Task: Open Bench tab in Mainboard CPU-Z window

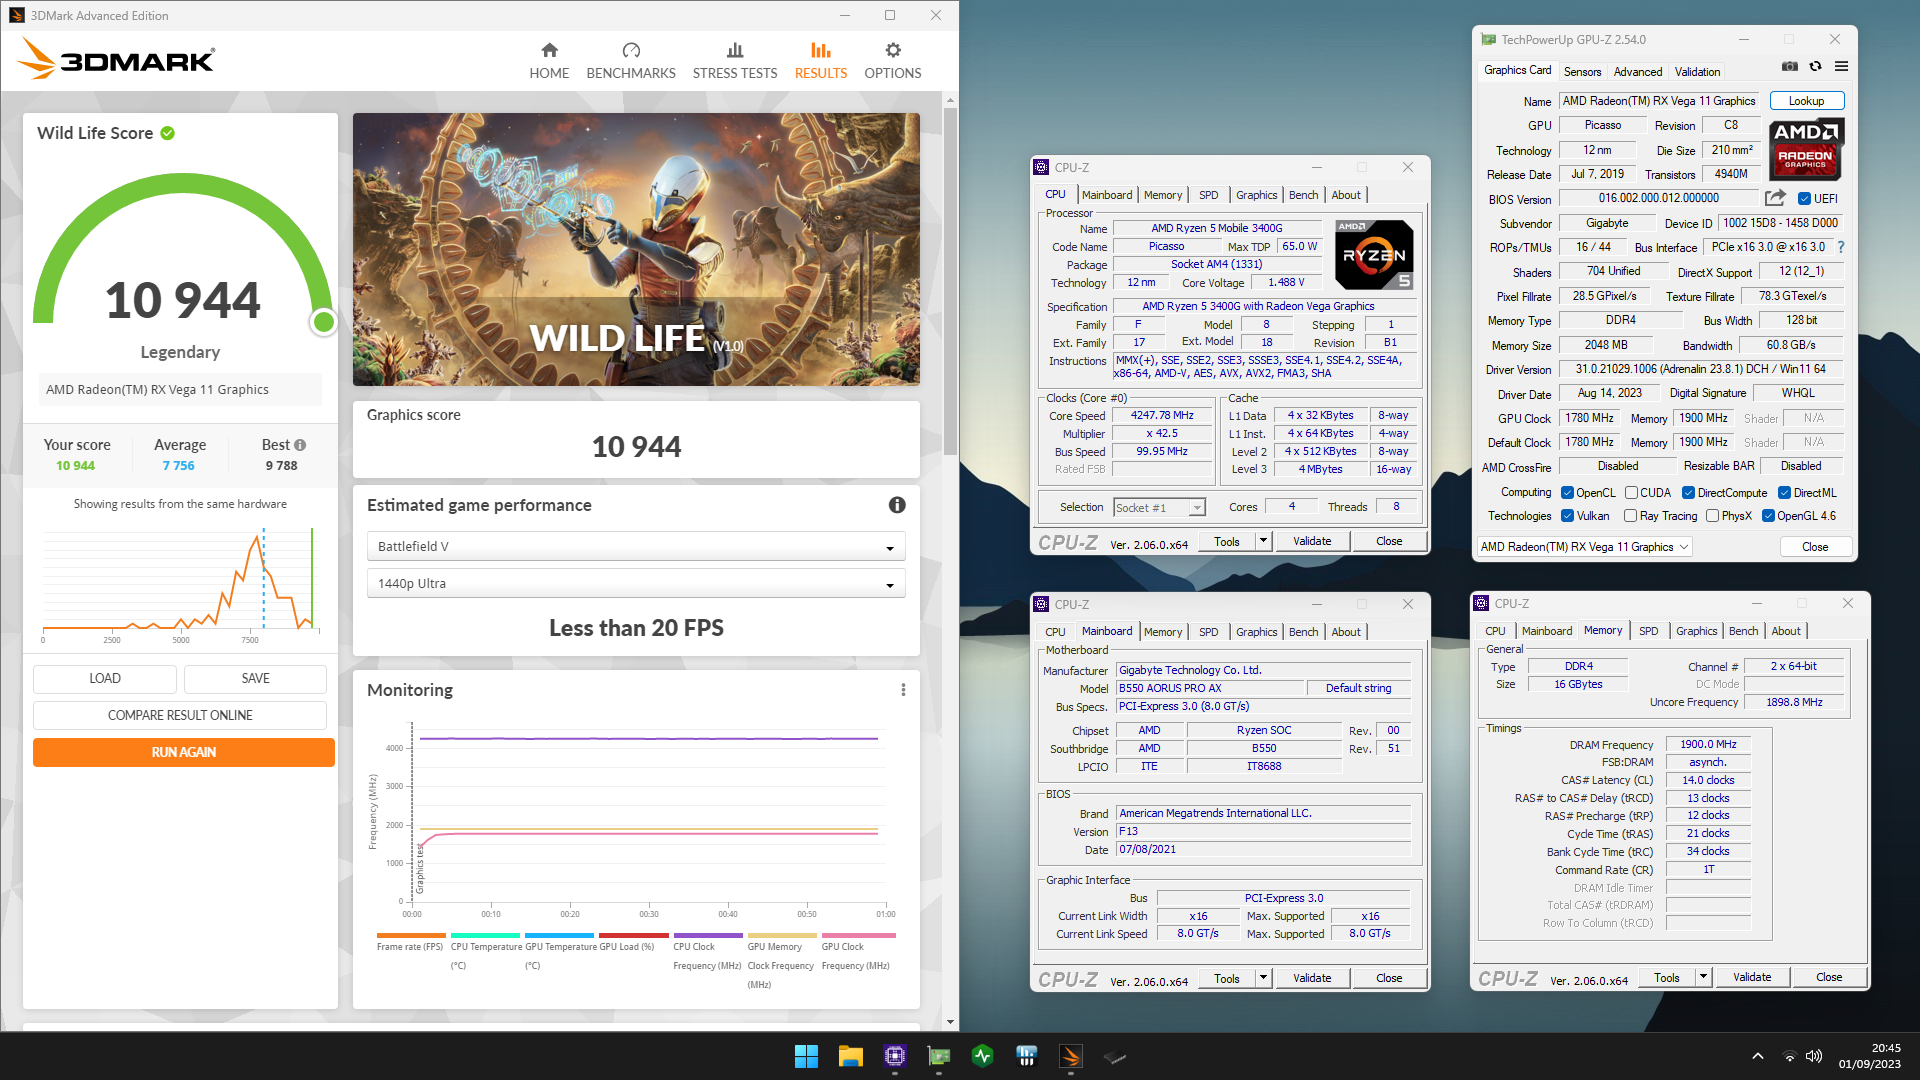Action: tap(1303, 632)
